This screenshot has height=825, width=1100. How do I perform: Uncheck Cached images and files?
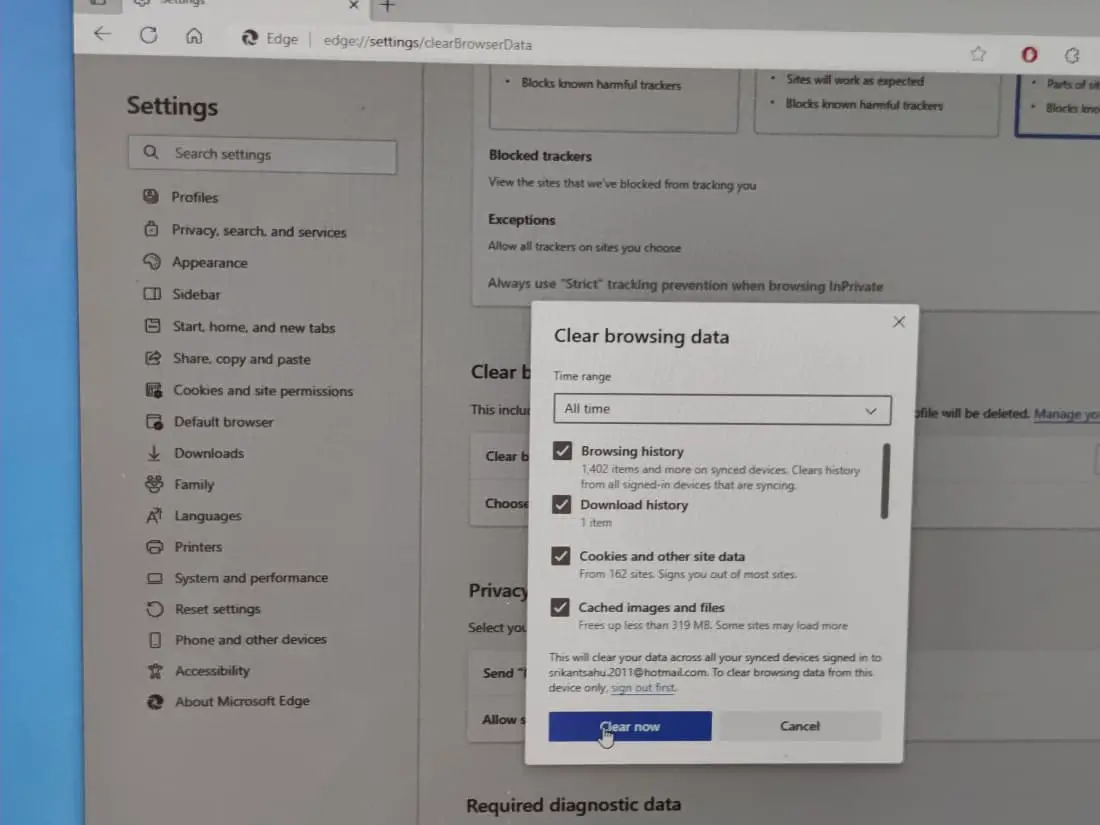pyautogui.click(x=561, y=606)
